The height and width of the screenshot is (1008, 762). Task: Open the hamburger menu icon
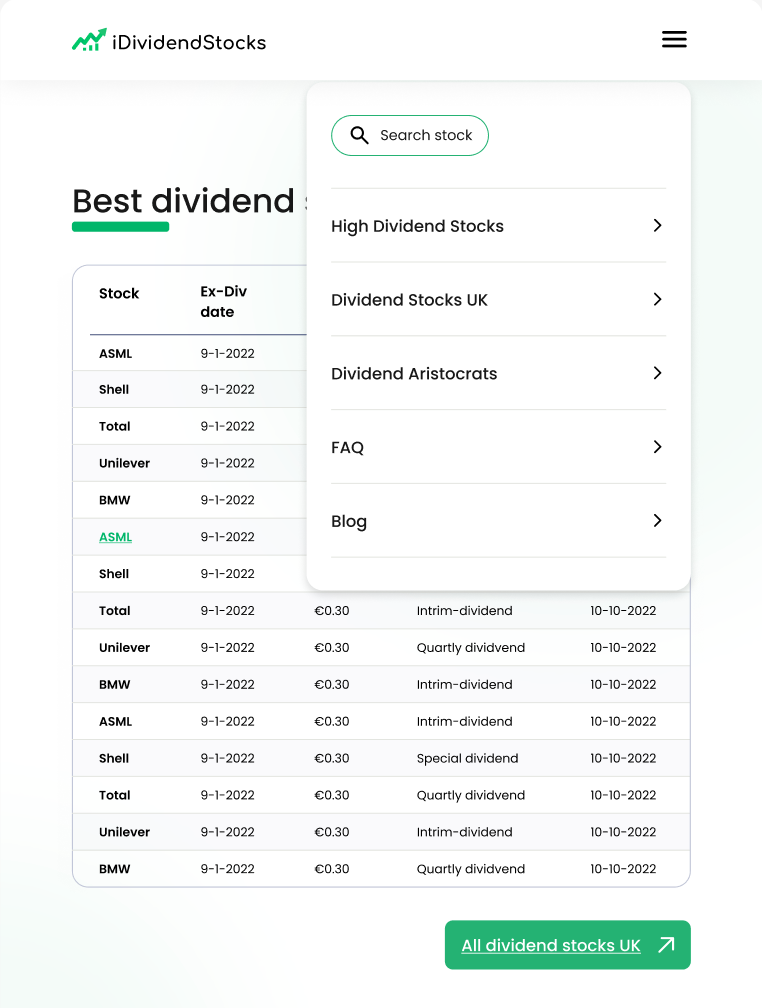pos(674,39)
